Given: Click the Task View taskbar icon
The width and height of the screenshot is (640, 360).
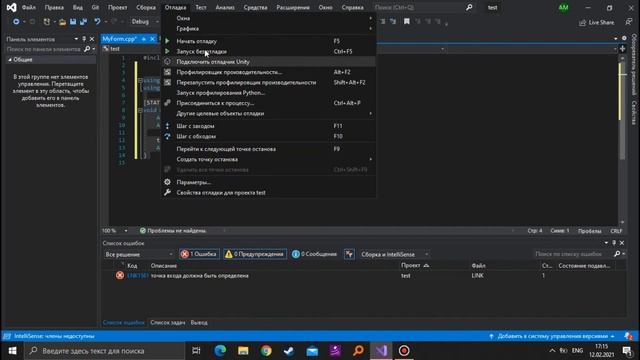Looking at the screenshot, I should coord(196,351).
